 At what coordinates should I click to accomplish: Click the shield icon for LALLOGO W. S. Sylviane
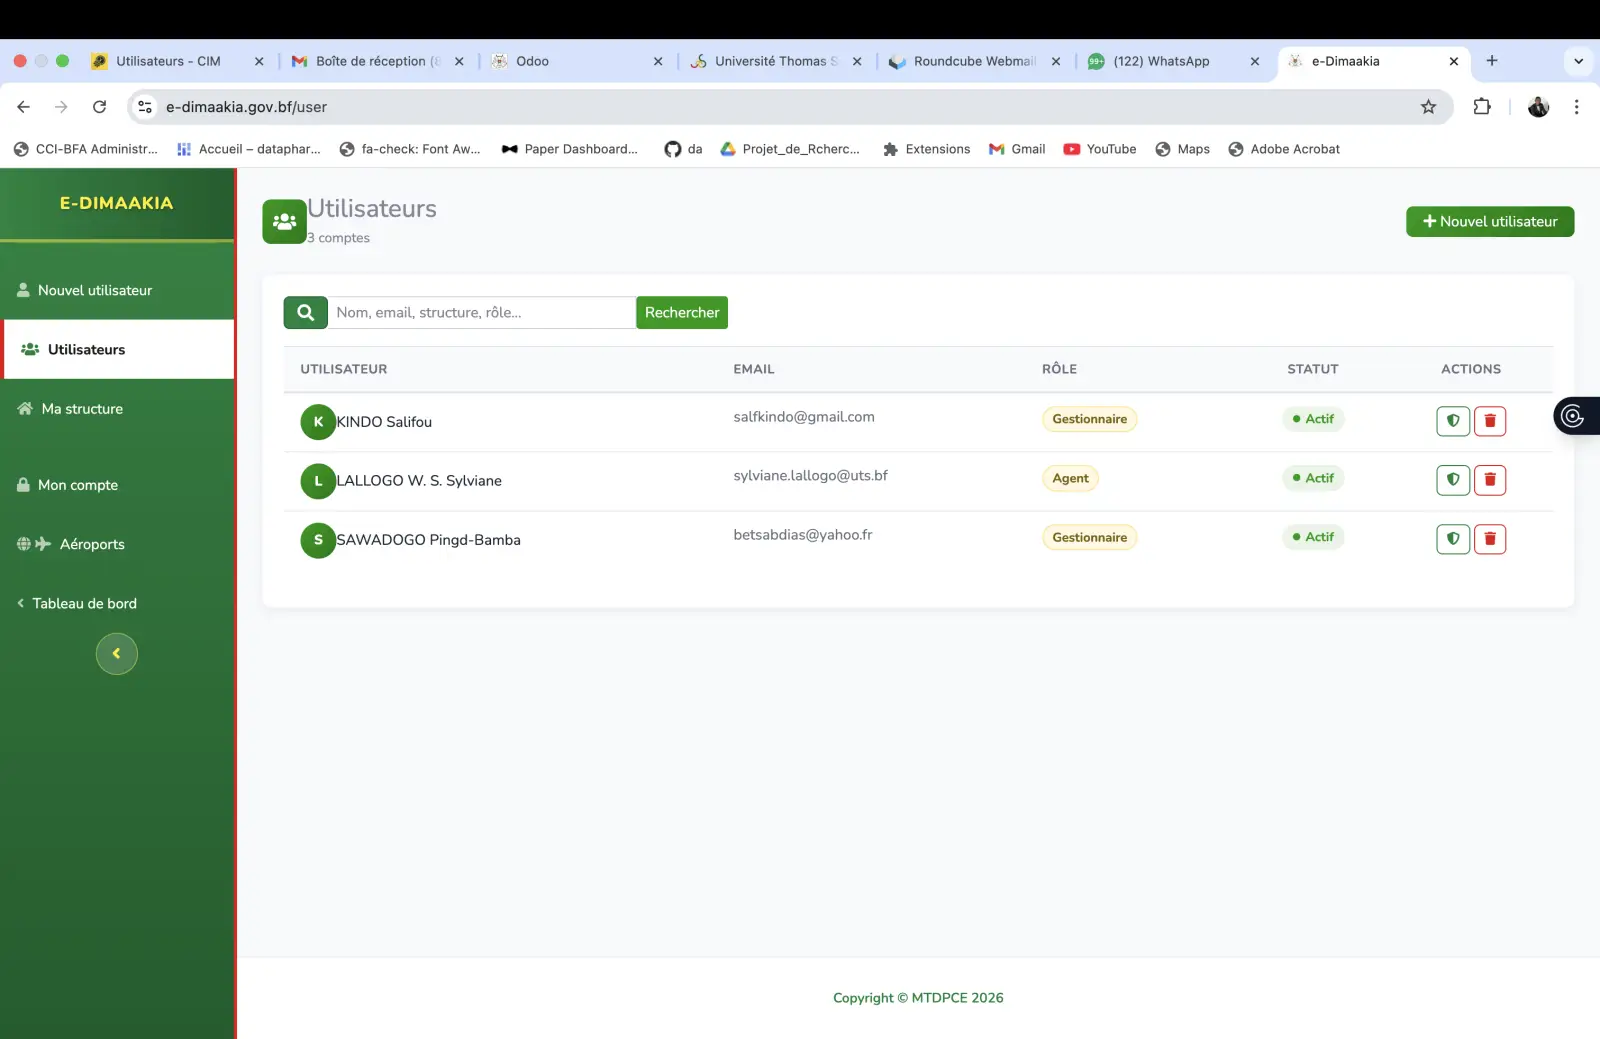point(1453,480)
